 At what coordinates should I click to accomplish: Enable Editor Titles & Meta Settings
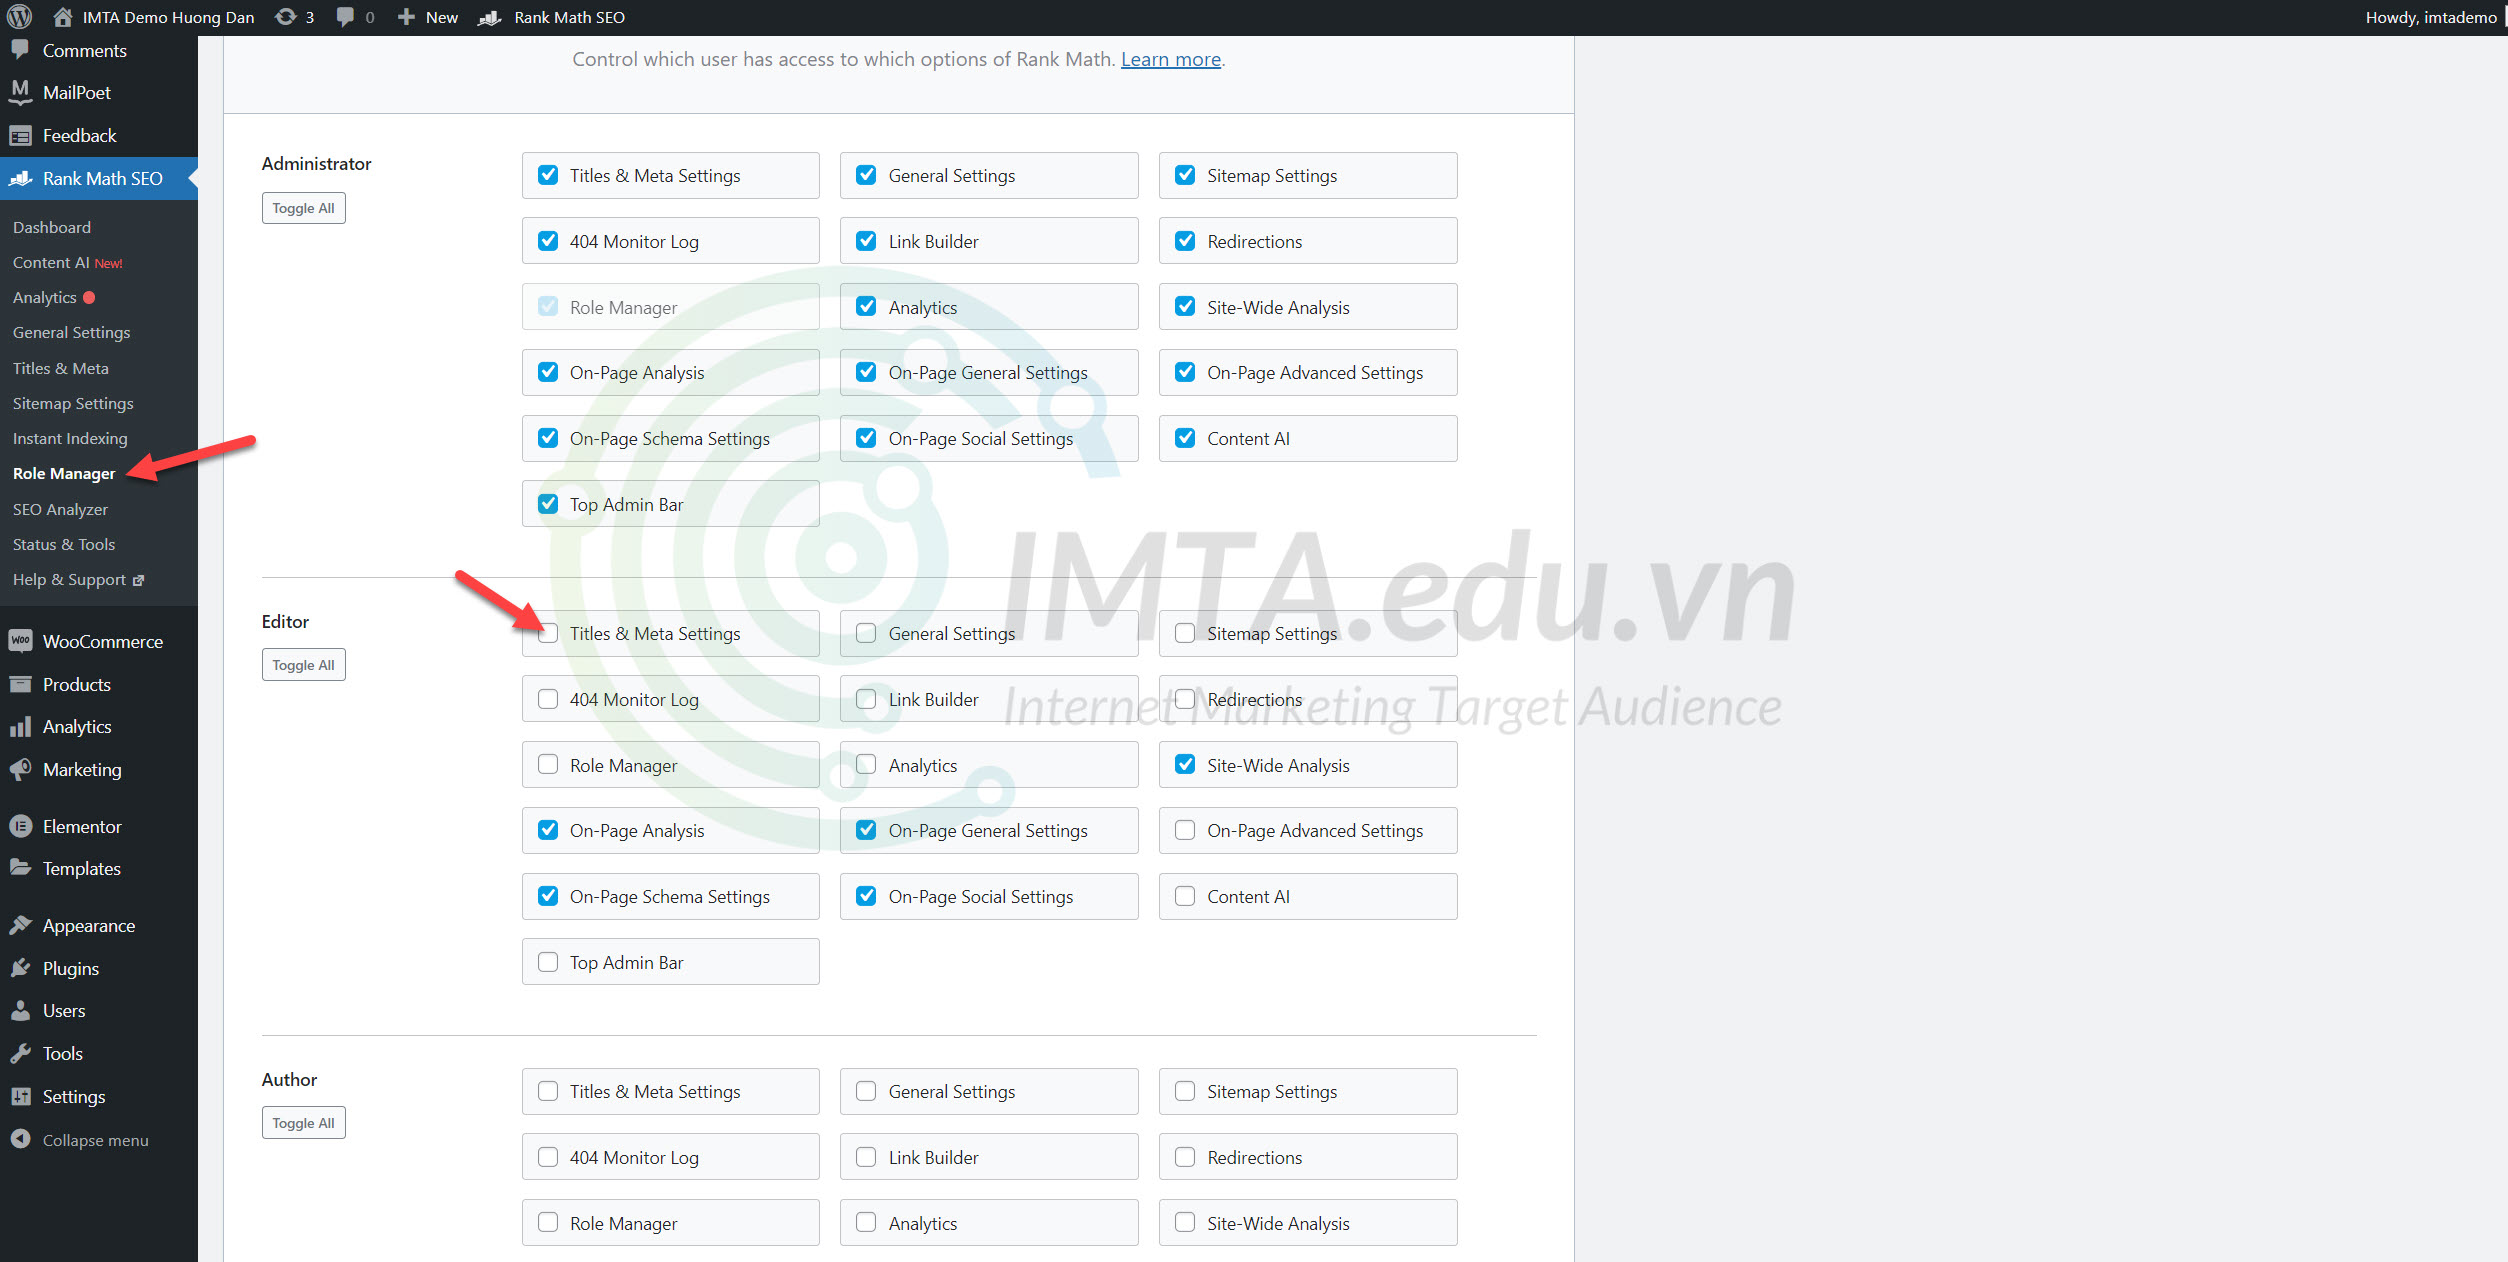click(x=548, y=633)
